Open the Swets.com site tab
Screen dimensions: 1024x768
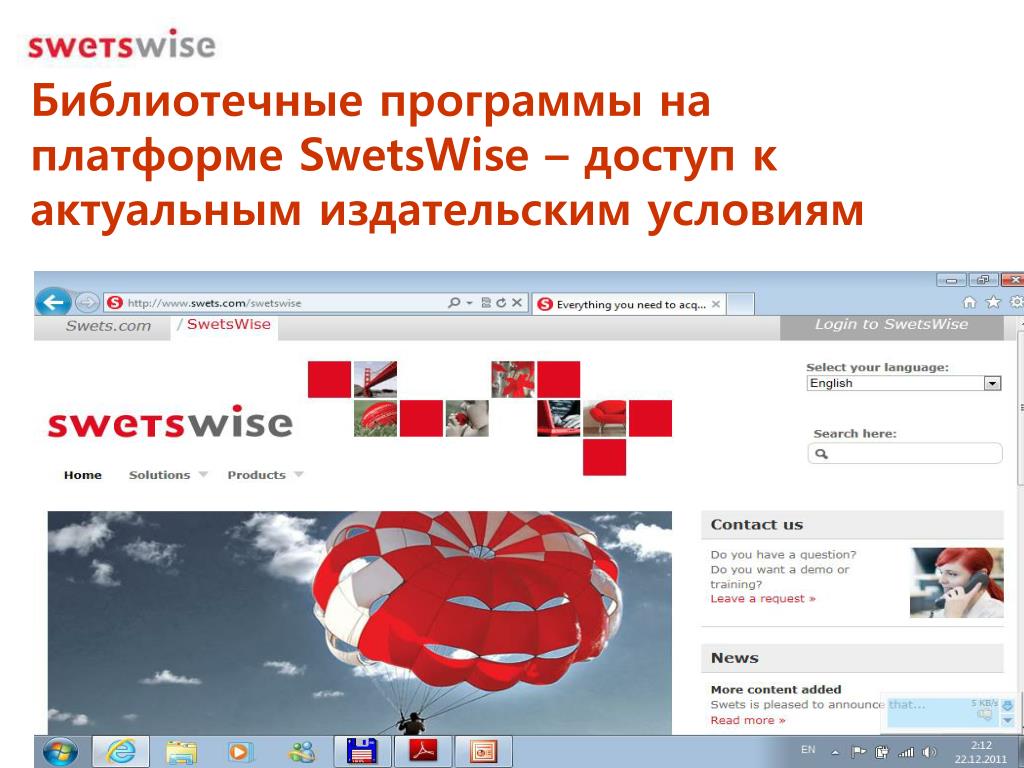[x=108, y=326]
